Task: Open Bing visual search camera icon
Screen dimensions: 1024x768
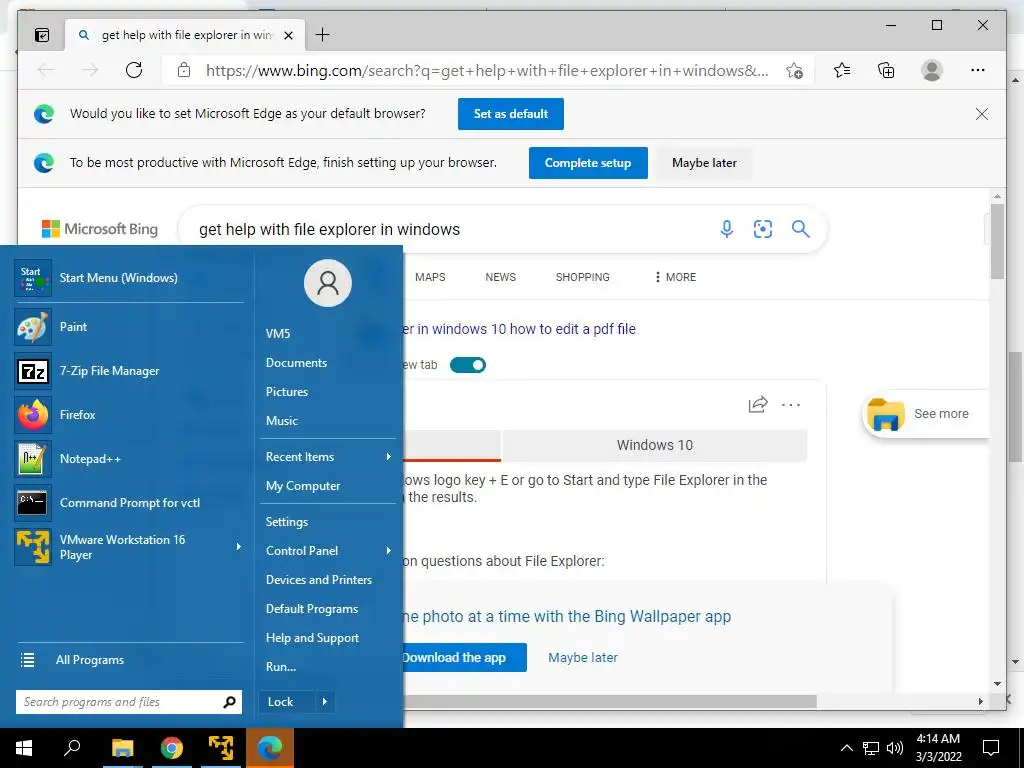Action: pyautogui.click(x=763, y=229)
